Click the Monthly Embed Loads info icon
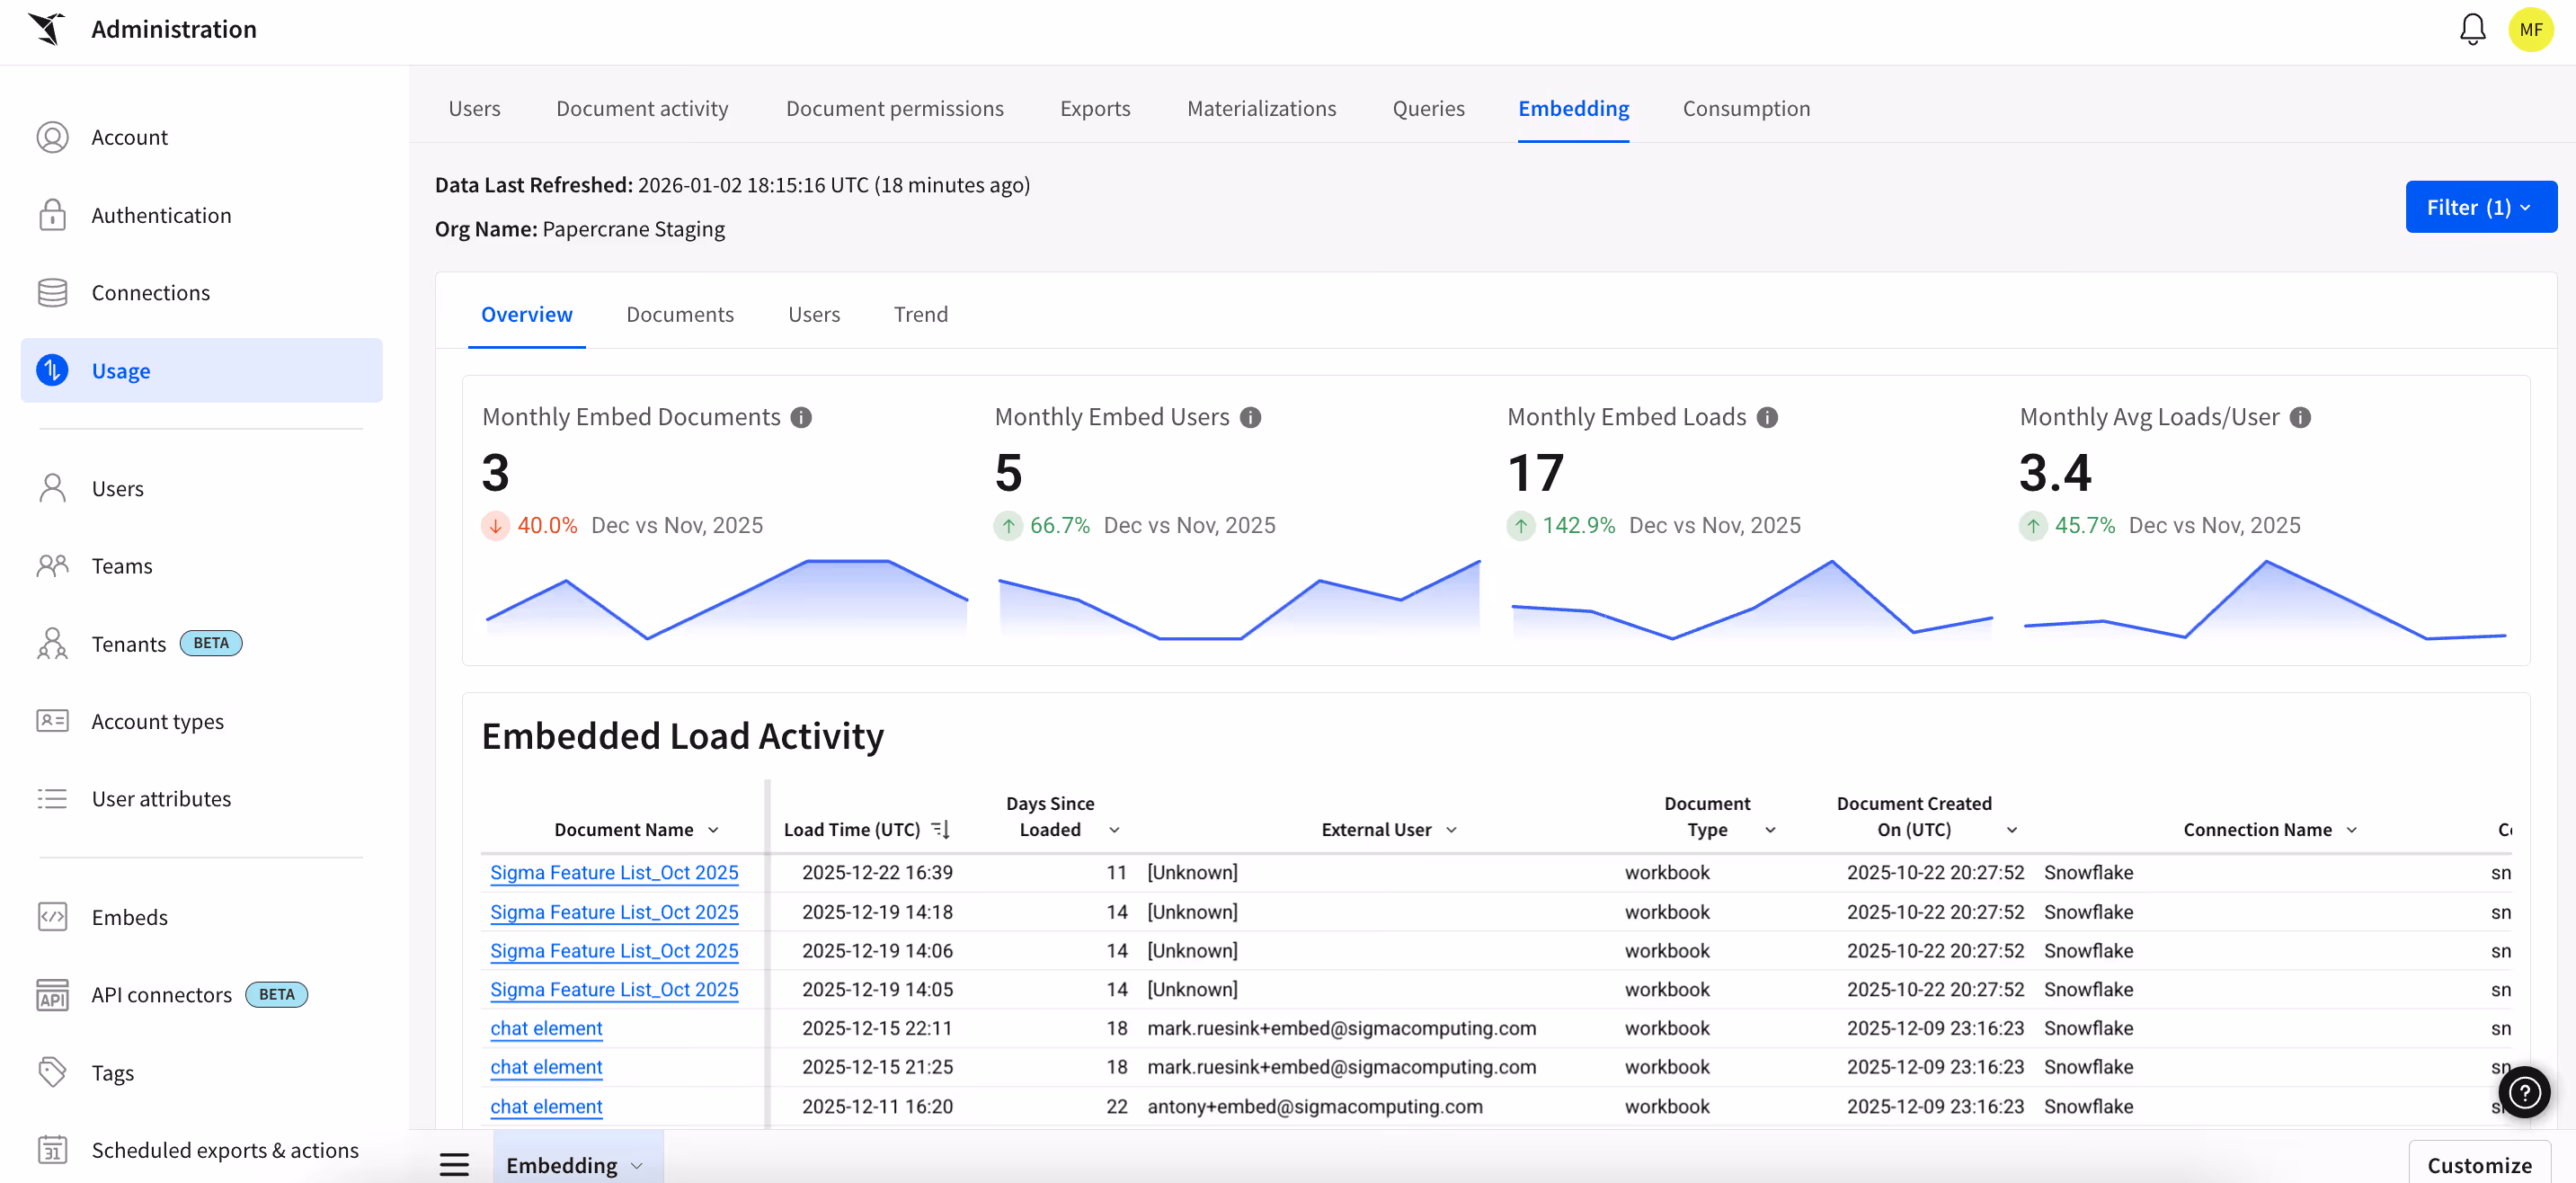The image size is (2576, 1183). (1767, 417)
